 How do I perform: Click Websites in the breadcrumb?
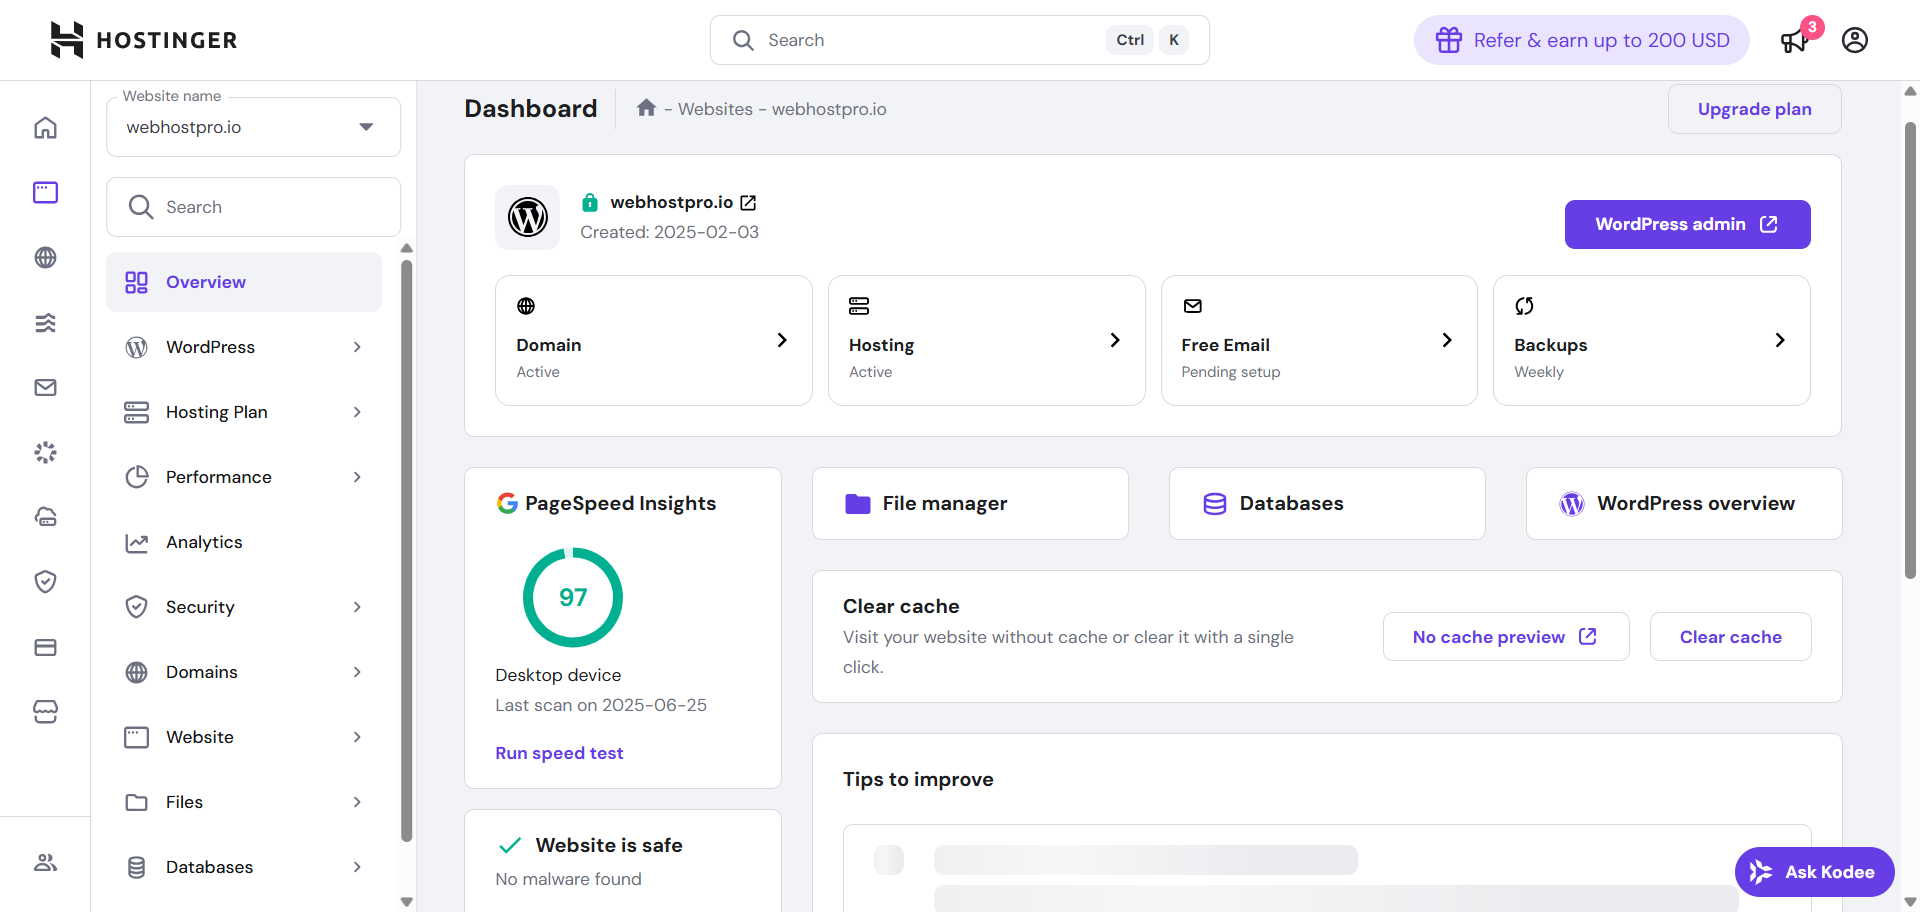point(715,109)
